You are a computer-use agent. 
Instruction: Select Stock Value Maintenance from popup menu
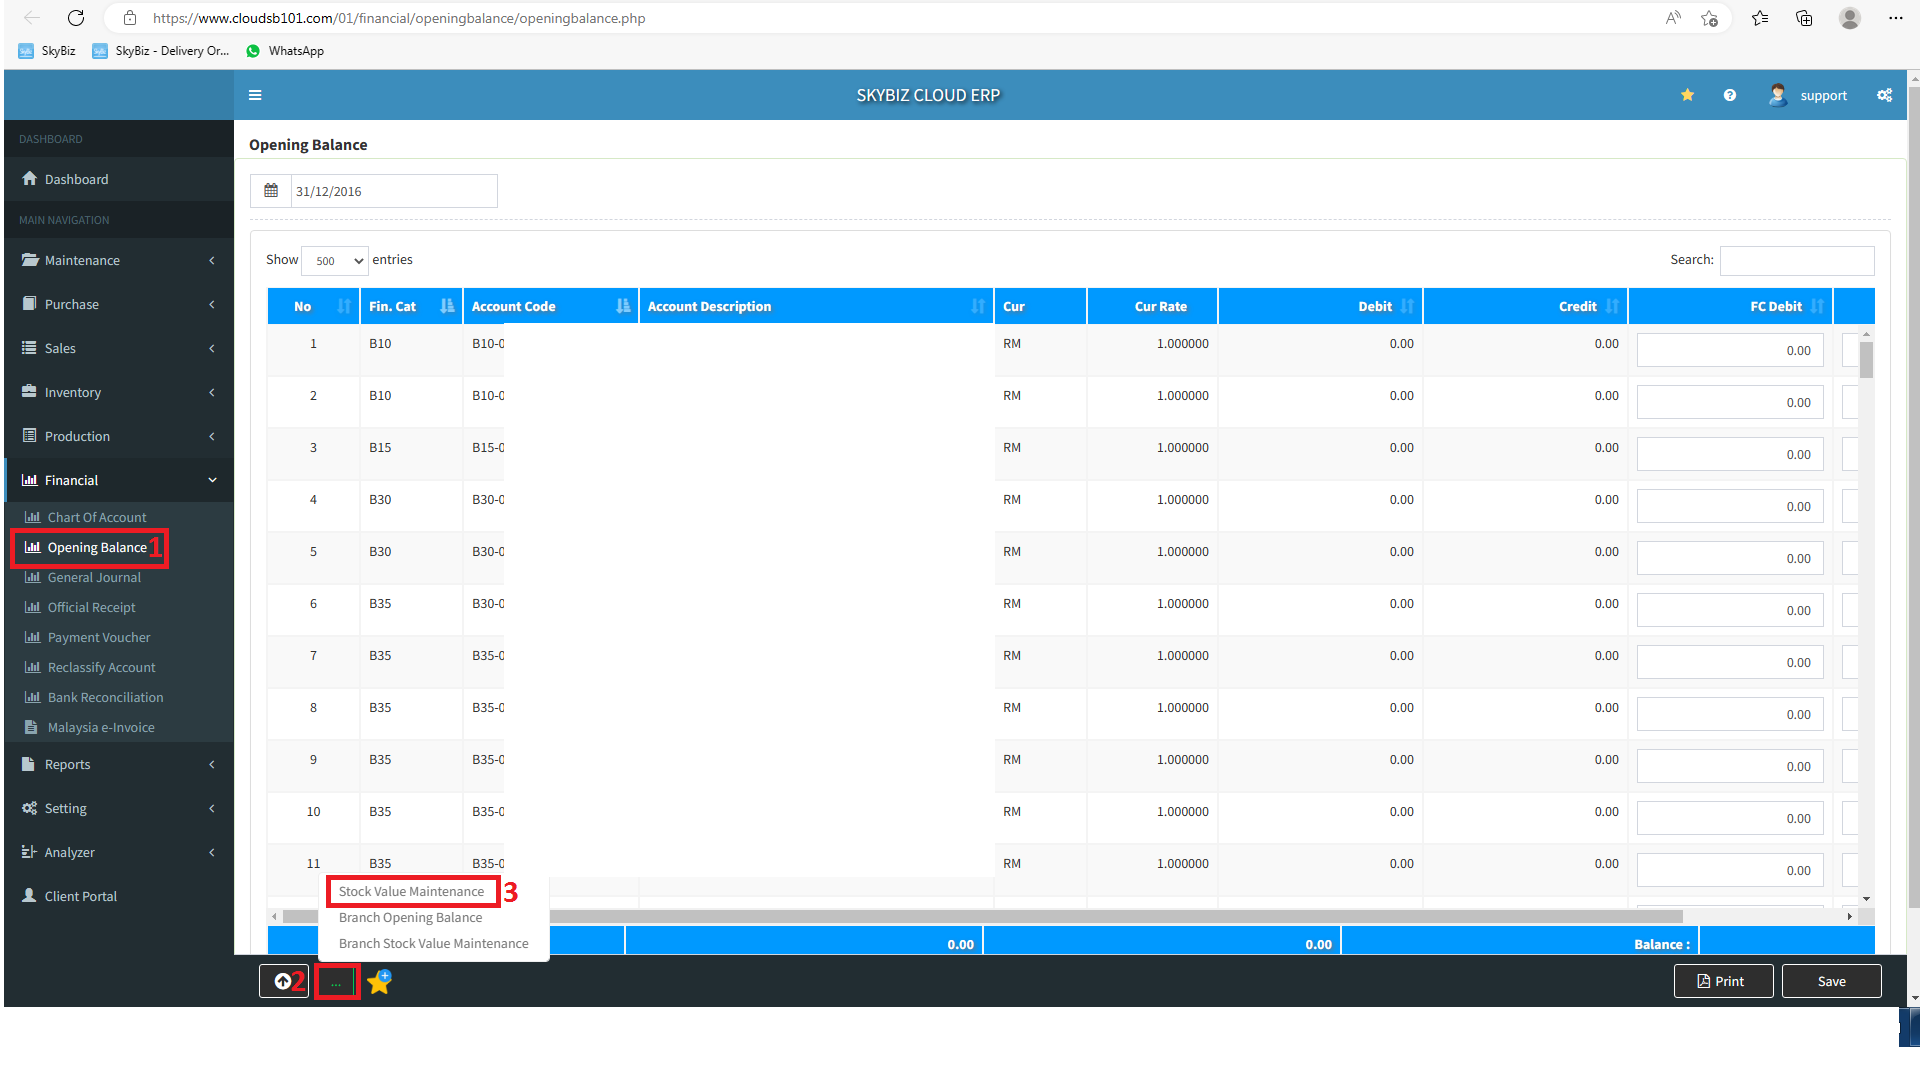411,891
